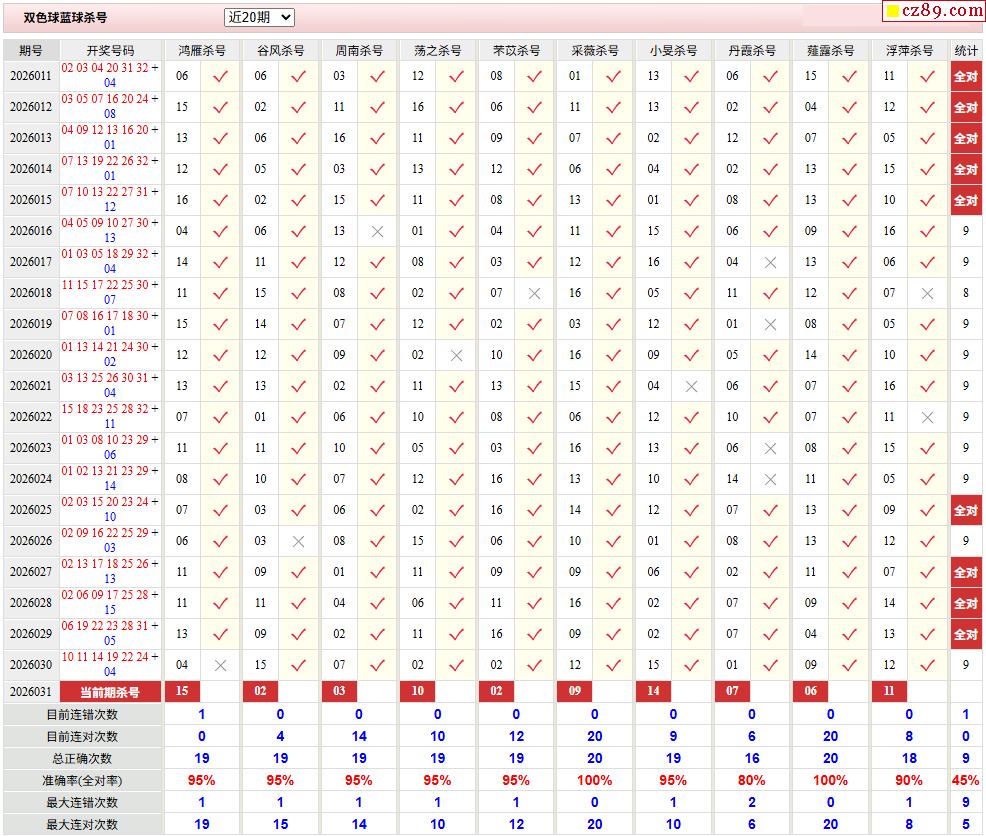Select the 采薇杀号 column header
Viewport: 986px width, 836px height.
594,50
